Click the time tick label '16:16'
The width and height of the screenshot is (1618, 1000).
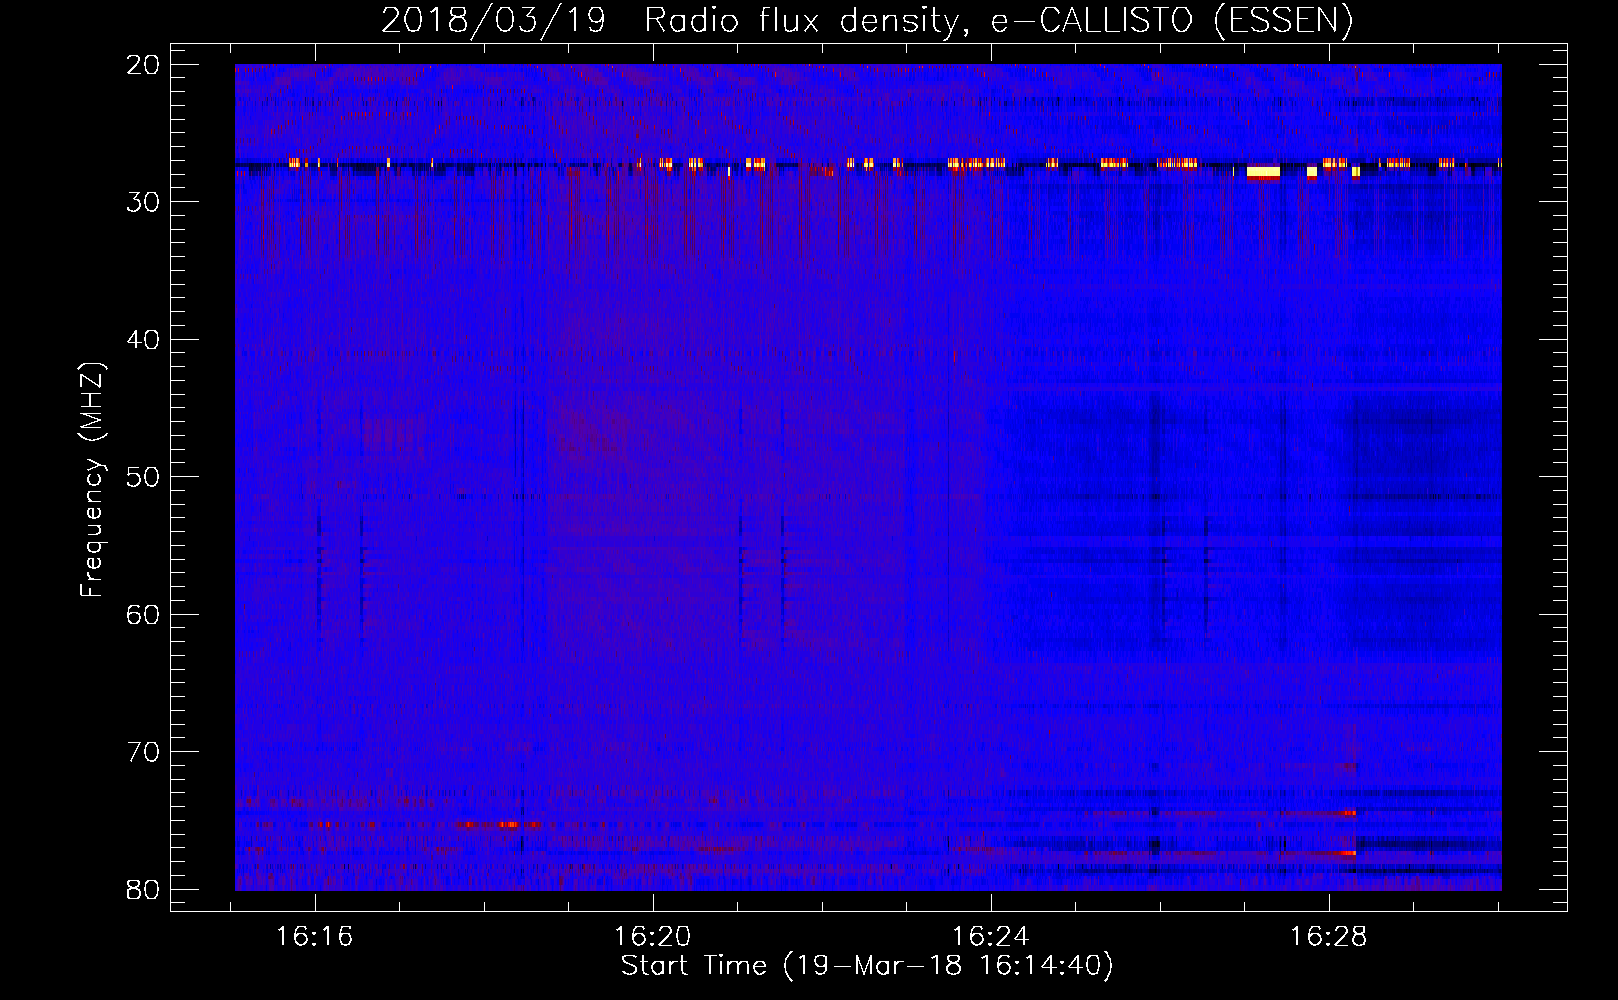tap(315, 937)
